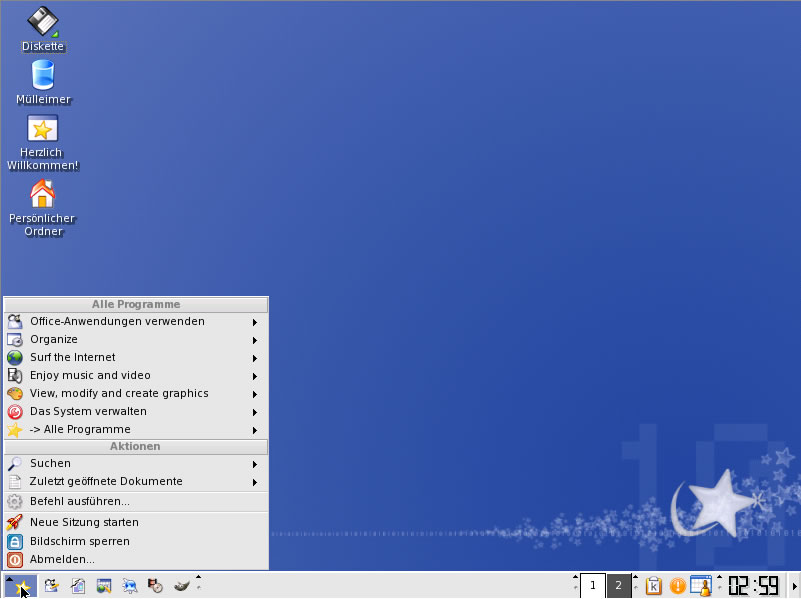
Task: Expand Zuletzt geöffnete Dokumente submenu
Action: 106,482
